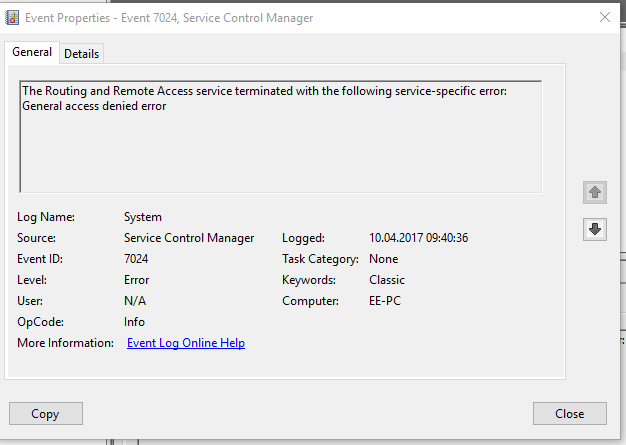
Task: Open the Event Log Online Help link
Action: [186, 343]
